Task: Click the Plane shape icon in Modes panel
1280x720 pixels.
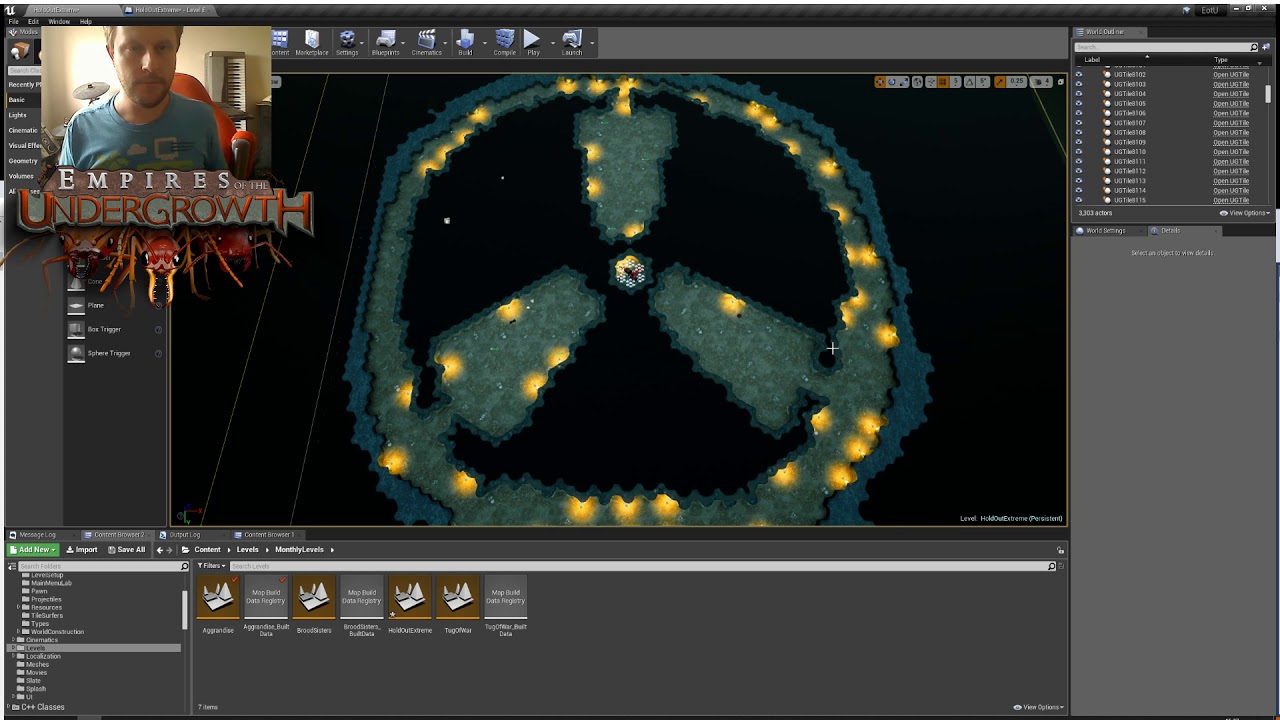Action: coord(76,305)
